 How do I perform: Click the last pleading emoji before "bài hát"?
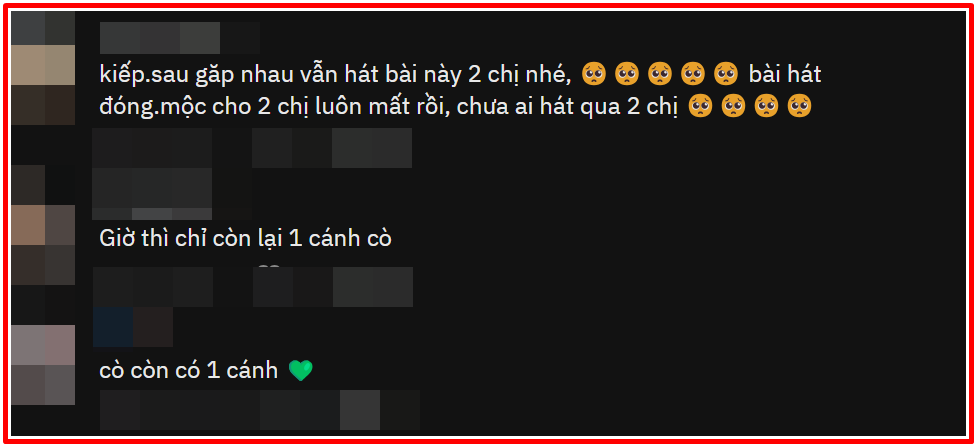click(725, 75)
